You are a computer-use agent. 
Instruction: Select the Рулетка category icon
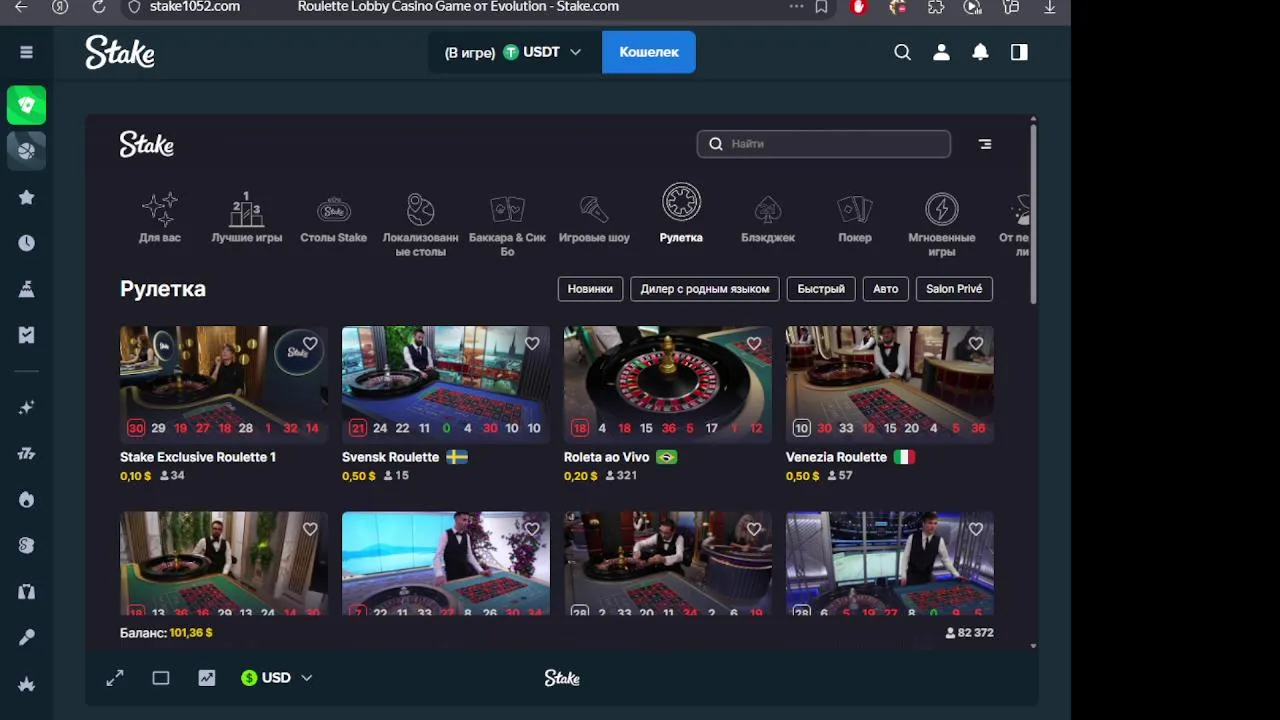pos(681,203)
